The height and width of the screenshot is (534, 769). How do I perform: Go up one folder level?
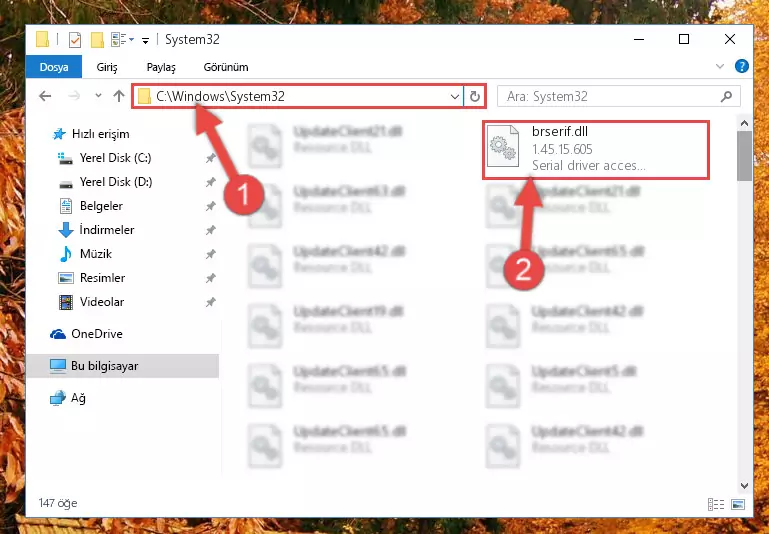[119, 96]
